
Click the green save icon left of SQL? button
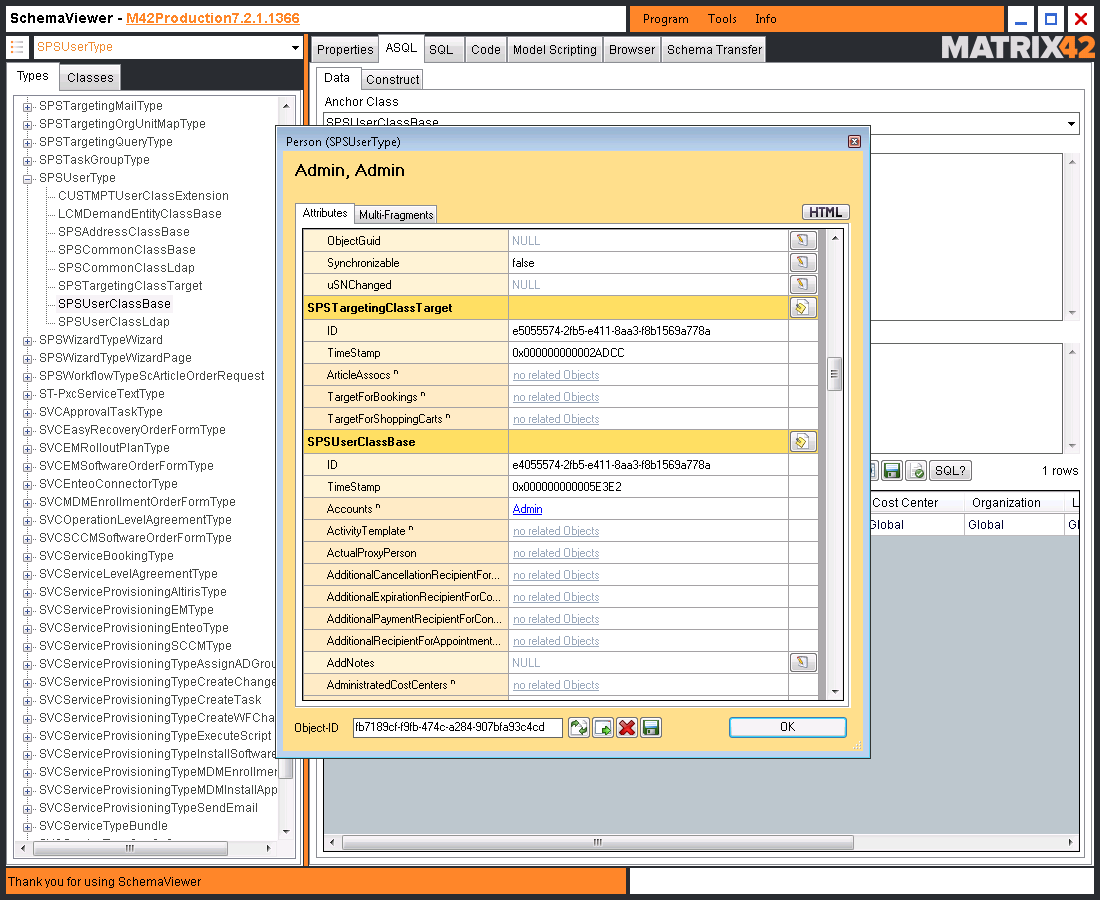click(892, 471)
